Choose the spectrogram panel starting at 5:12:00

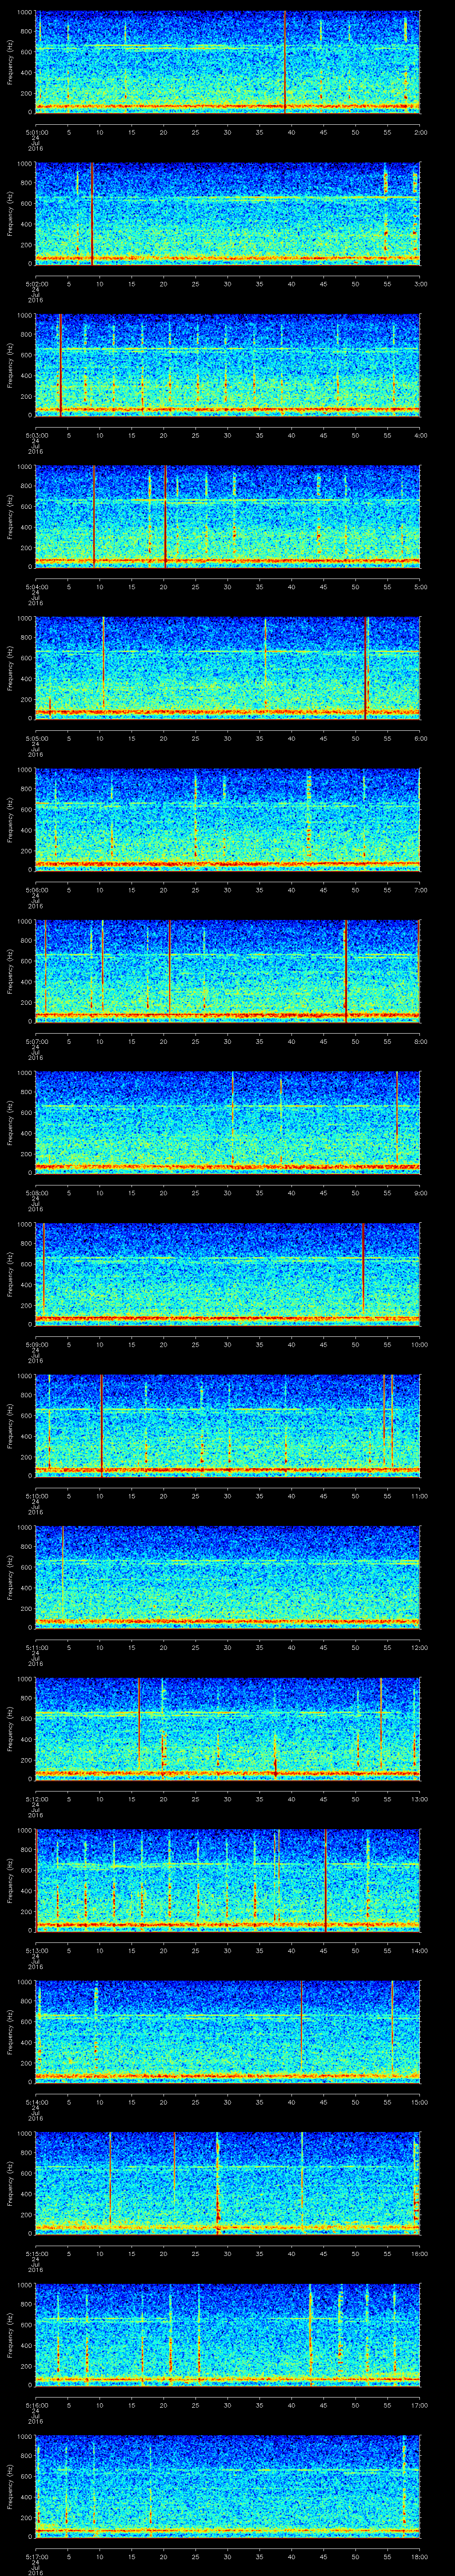pos(228,1728)
